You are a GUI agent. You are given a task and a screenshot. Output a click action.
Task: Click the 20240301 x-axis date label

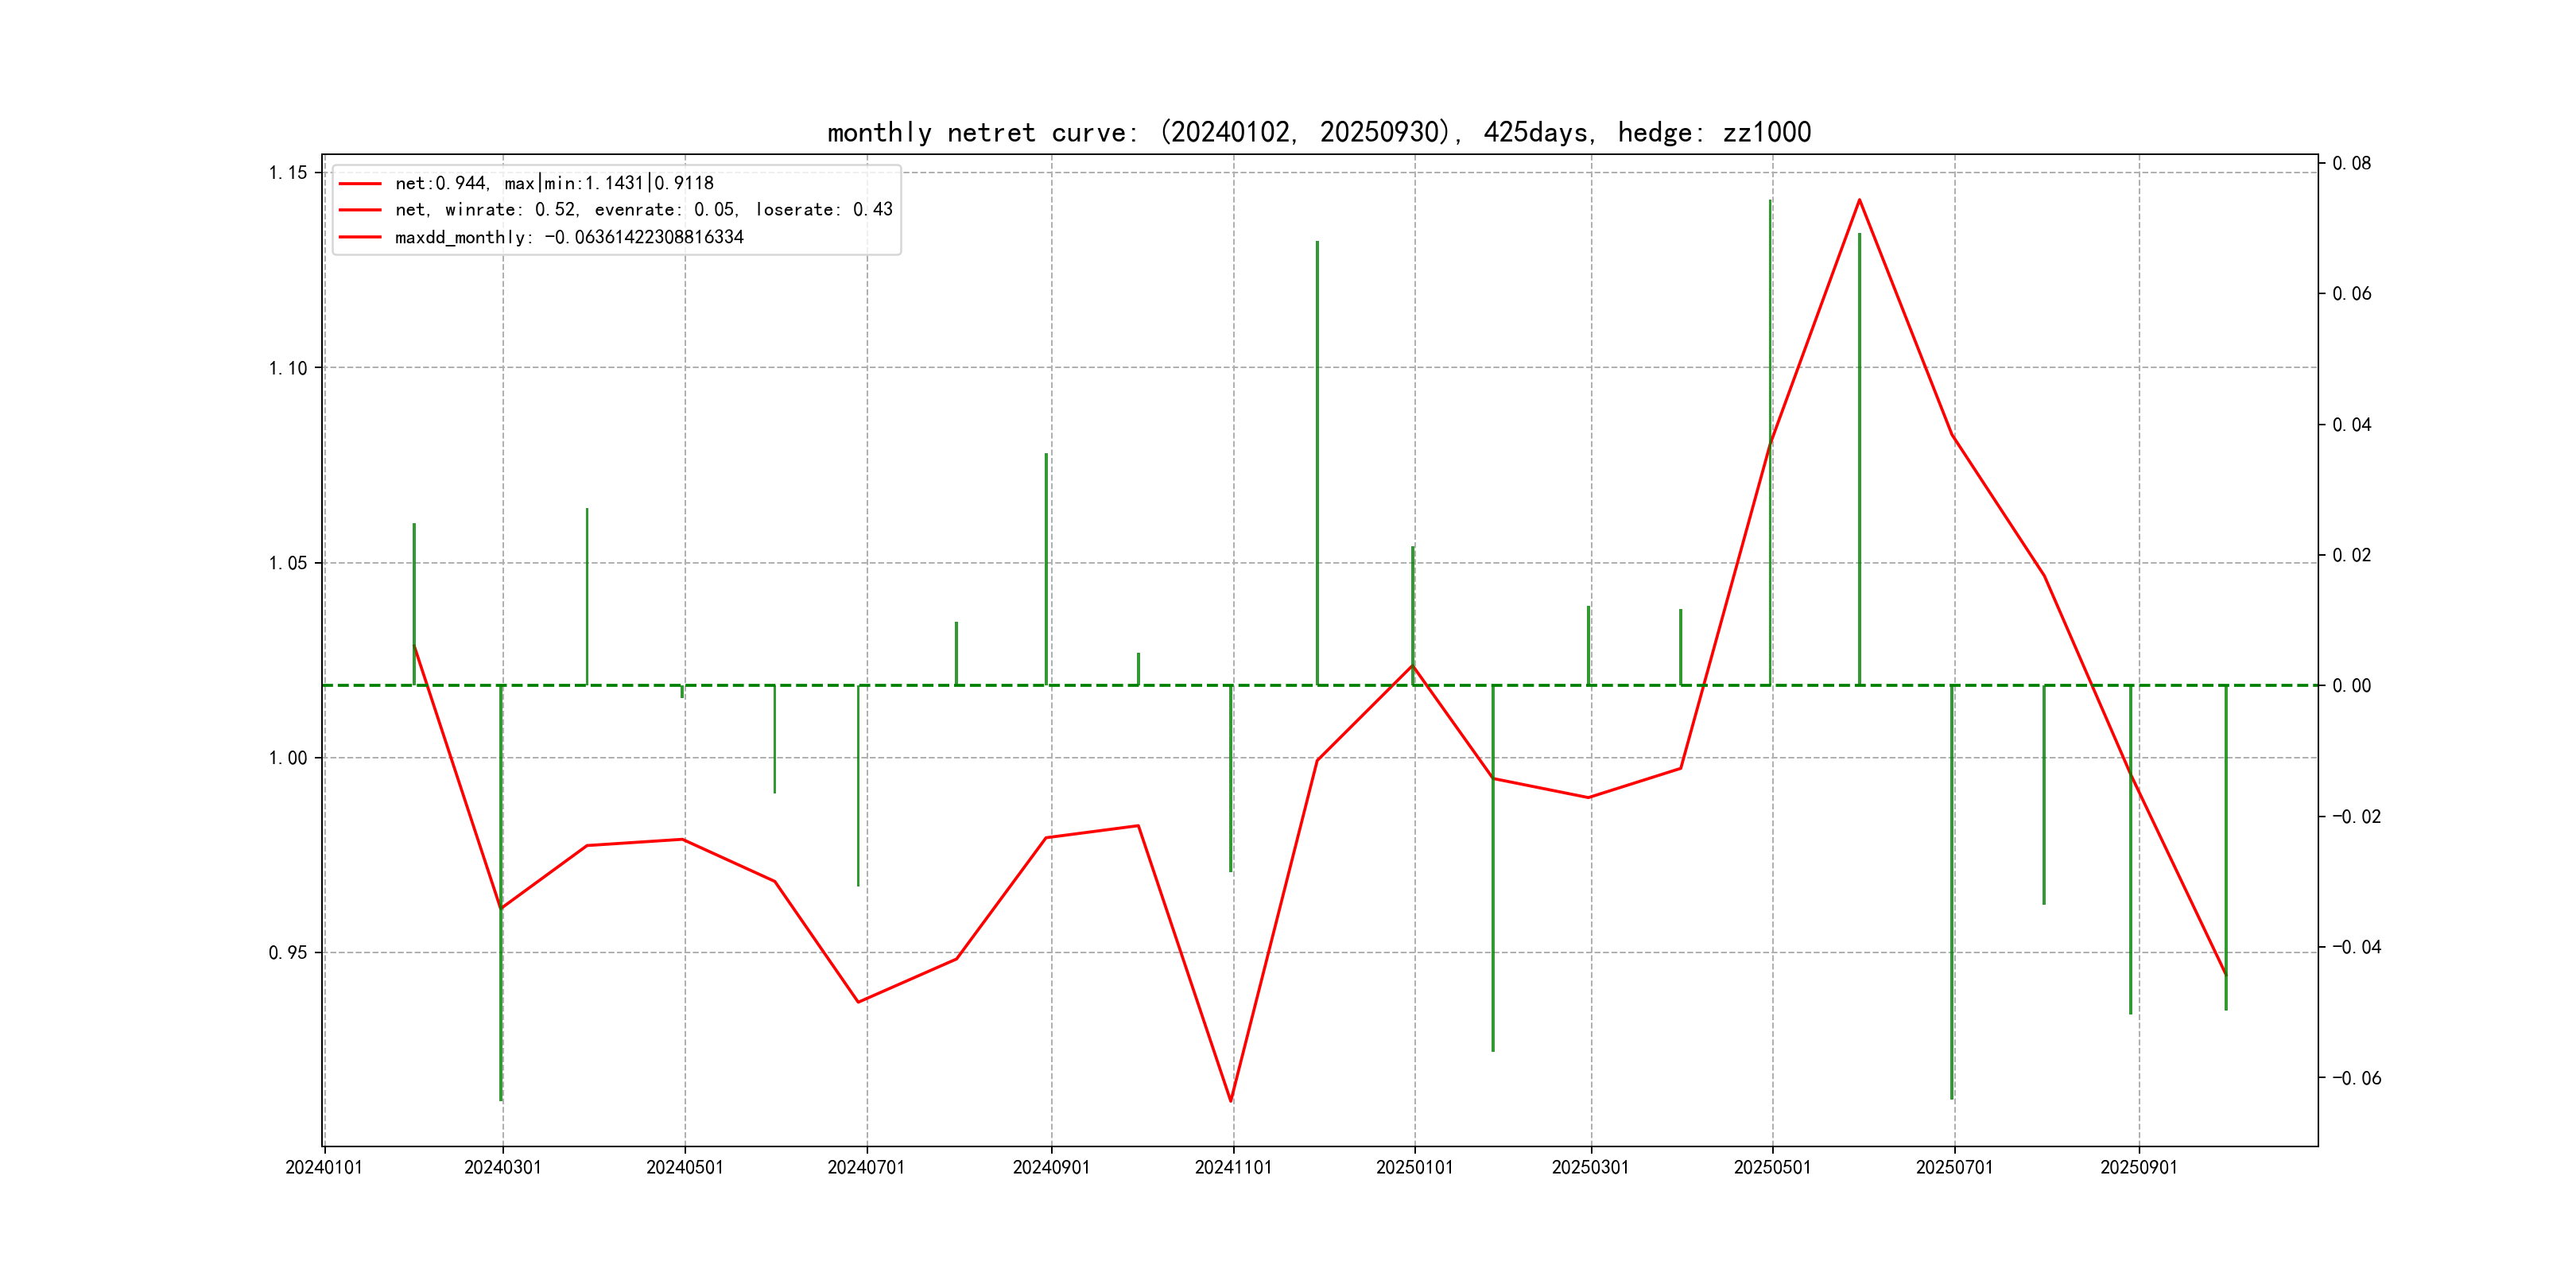point(502,1167)
